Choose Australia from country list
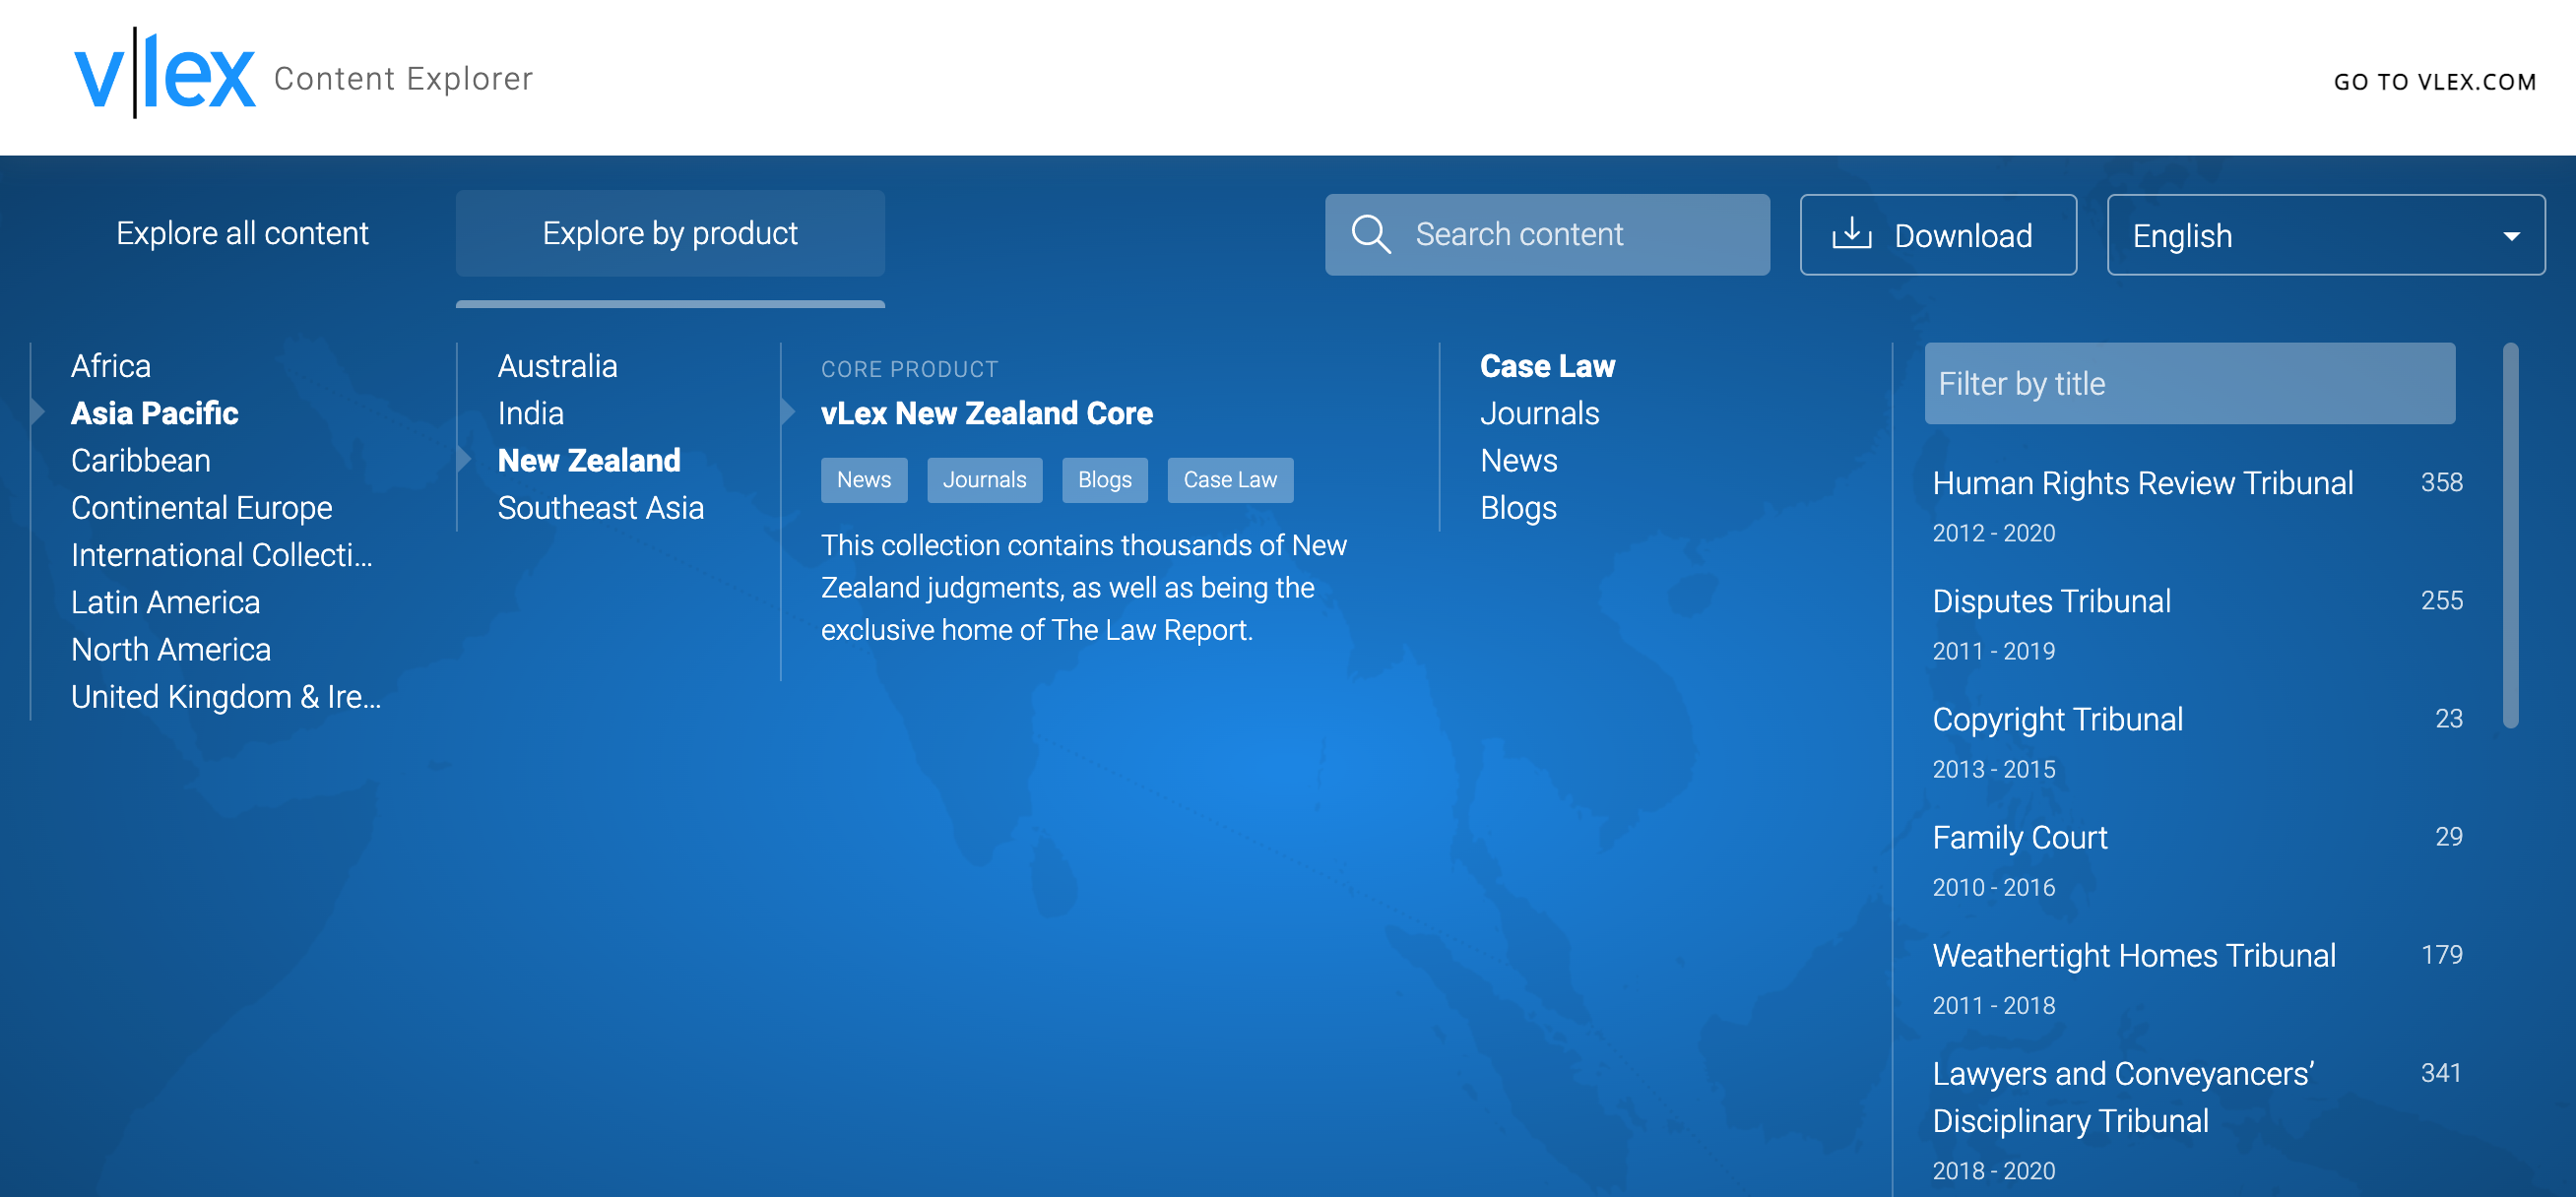2576x1197 pixels. [x=558, y=366]
